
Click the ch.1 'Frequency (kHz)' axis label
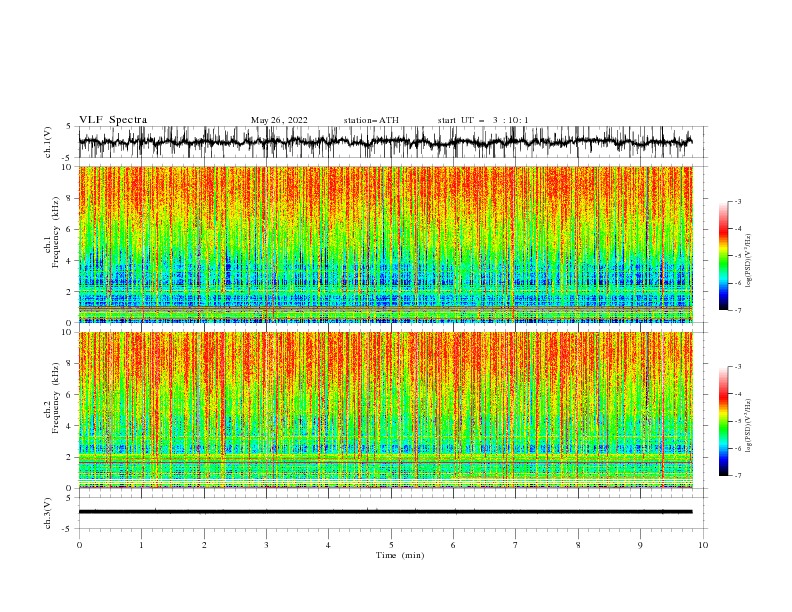click(57, 232)
